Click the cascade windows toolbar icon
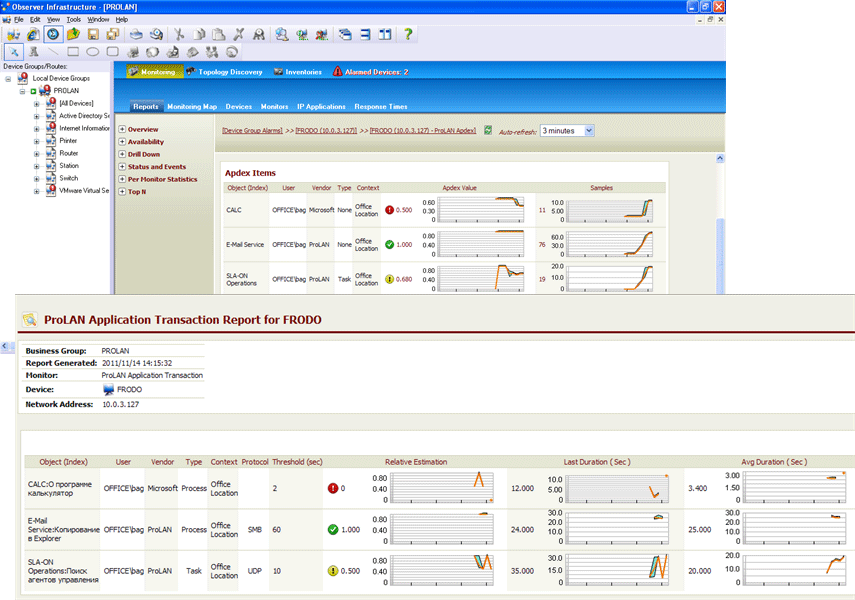Screen dimensions: 855x600 pos(345,34)
